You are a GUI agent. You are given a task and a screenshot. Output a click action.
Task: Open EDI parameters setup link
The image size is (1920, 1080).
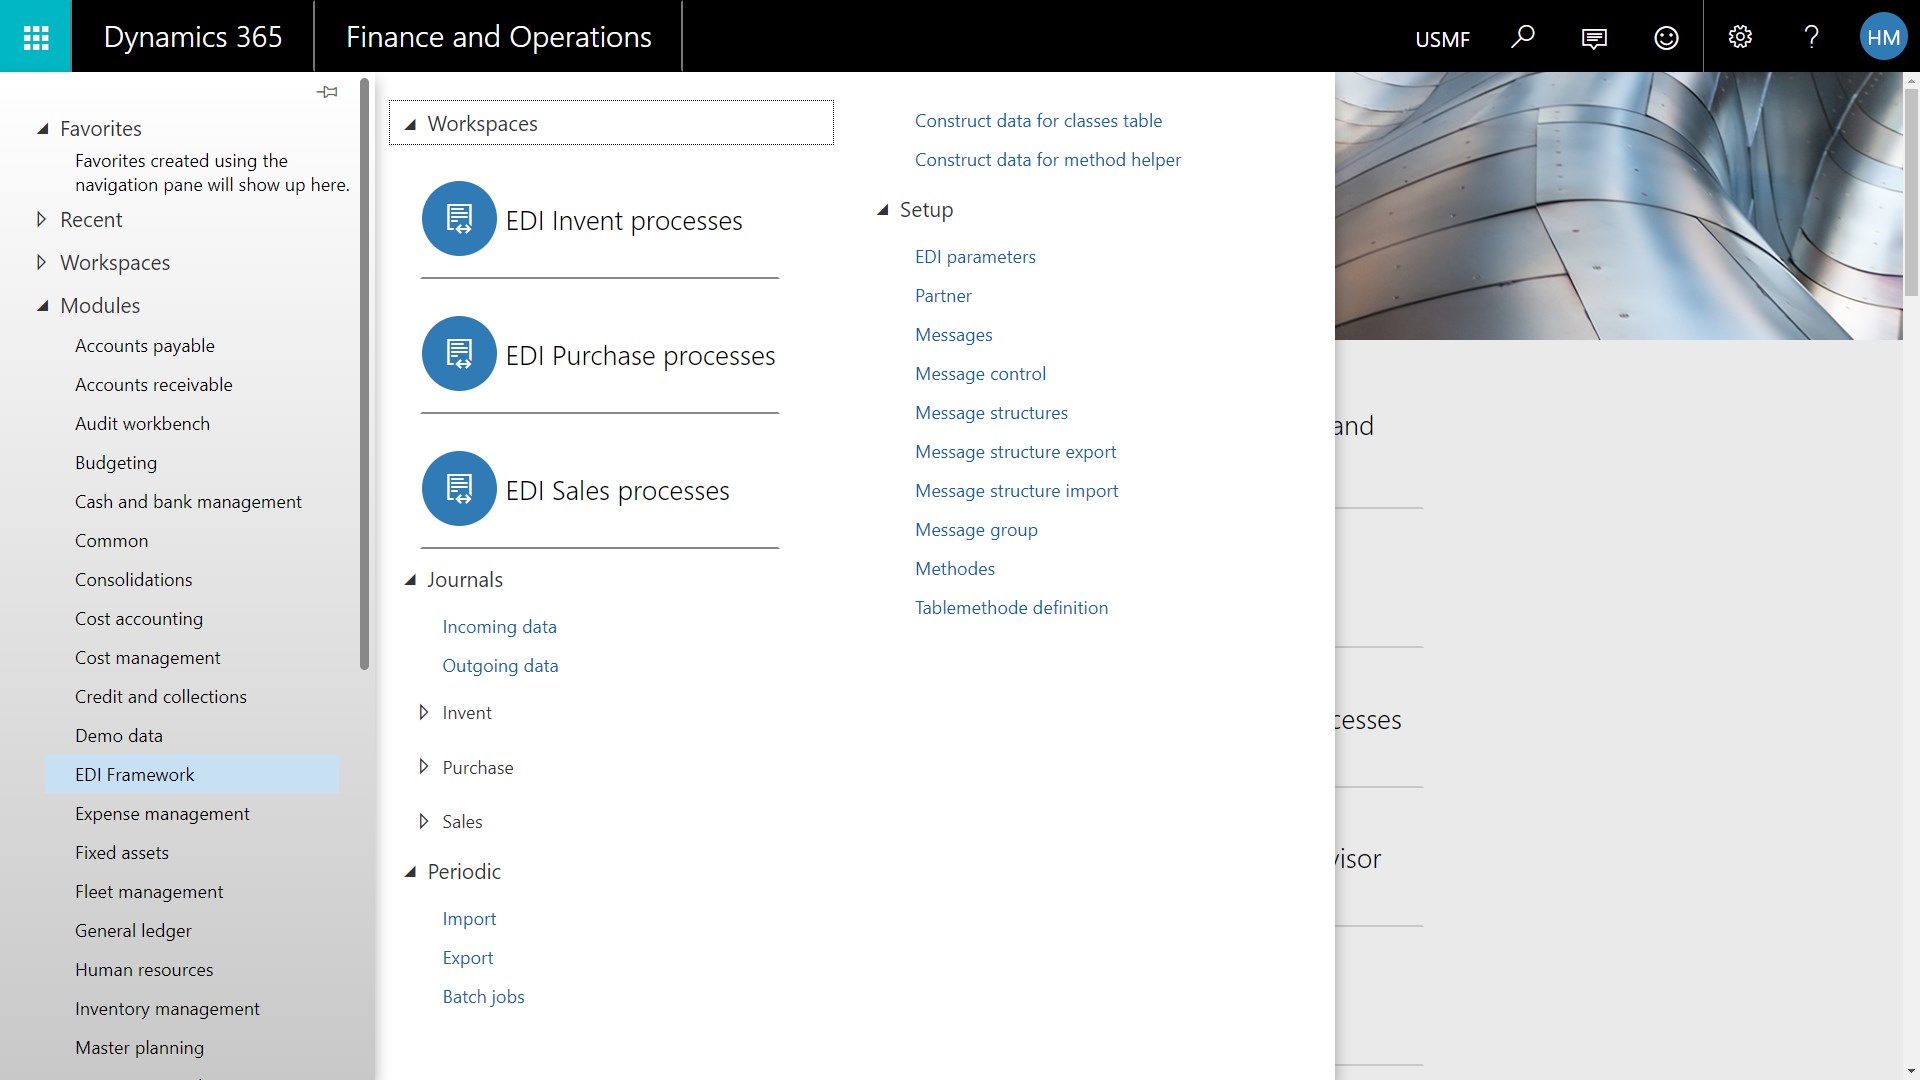(975, 257)
